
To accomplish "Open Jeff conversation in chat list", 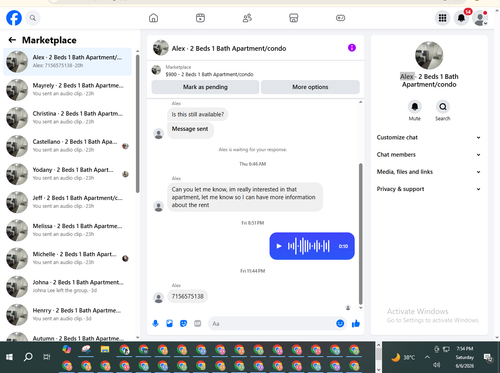I will pyautogui.click(x=67, y=202).
